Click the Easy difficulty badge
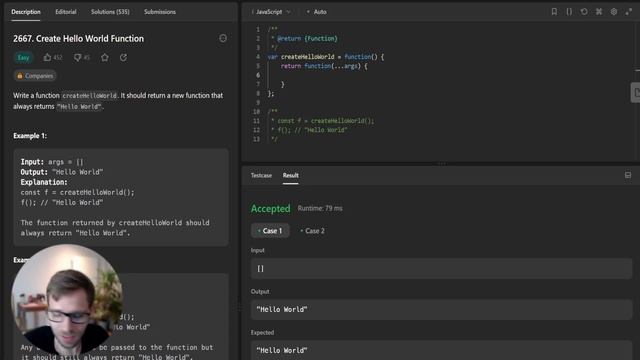This screenshot has height=360, width=640. [x=23, y=58]
